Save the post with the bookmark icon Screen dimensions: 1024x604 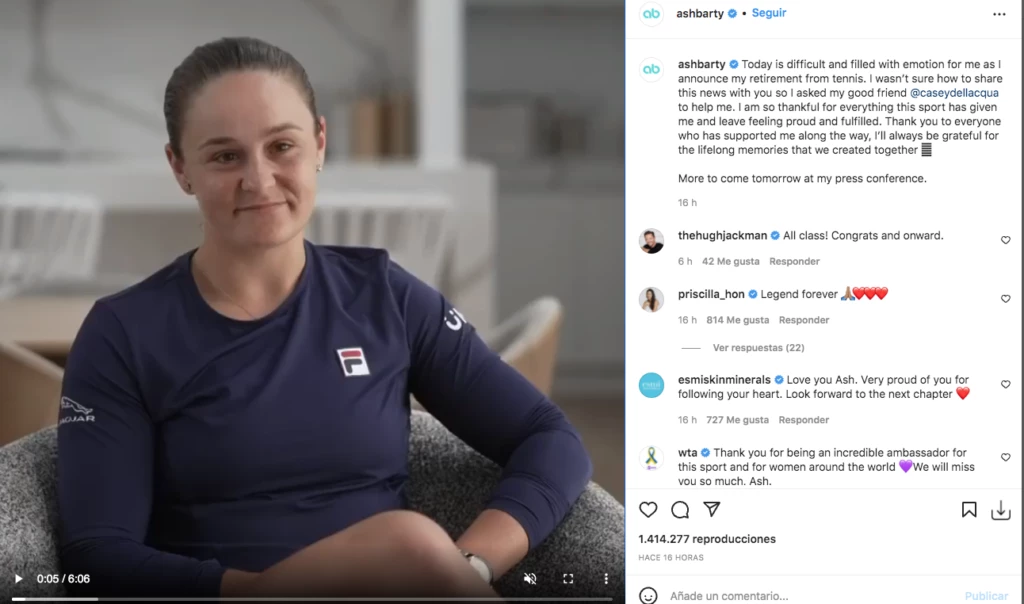pos(969,509)
